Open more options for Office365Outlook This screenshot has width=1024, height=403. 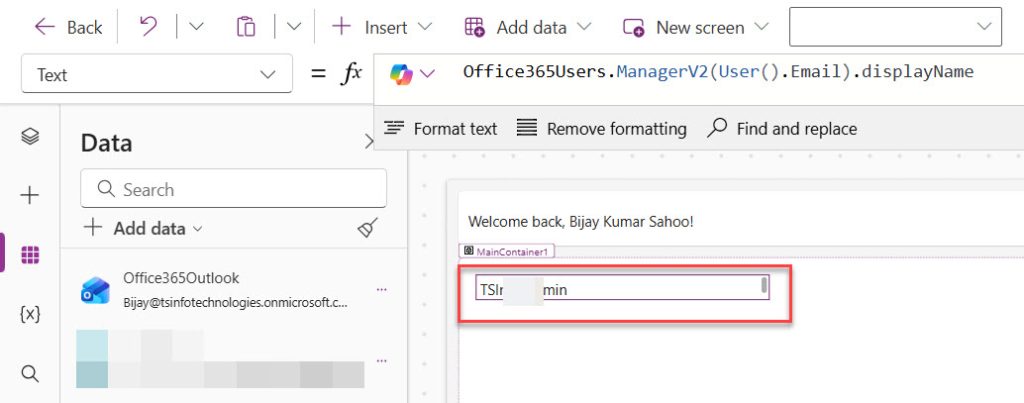coord(382,290)
